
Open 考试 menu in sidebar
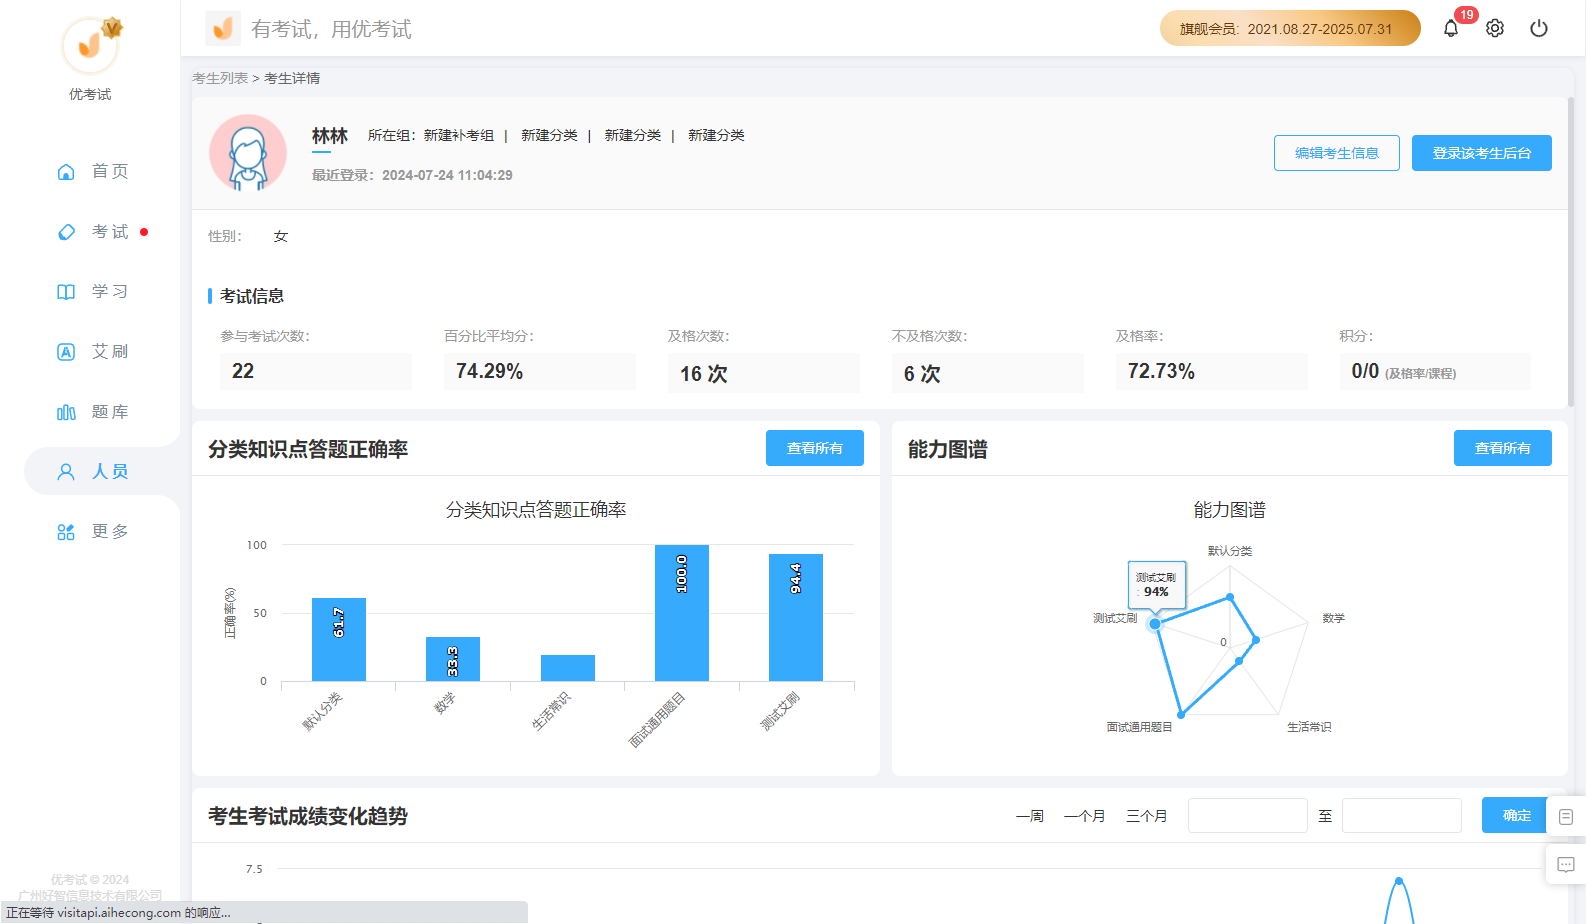click(110, 232)
